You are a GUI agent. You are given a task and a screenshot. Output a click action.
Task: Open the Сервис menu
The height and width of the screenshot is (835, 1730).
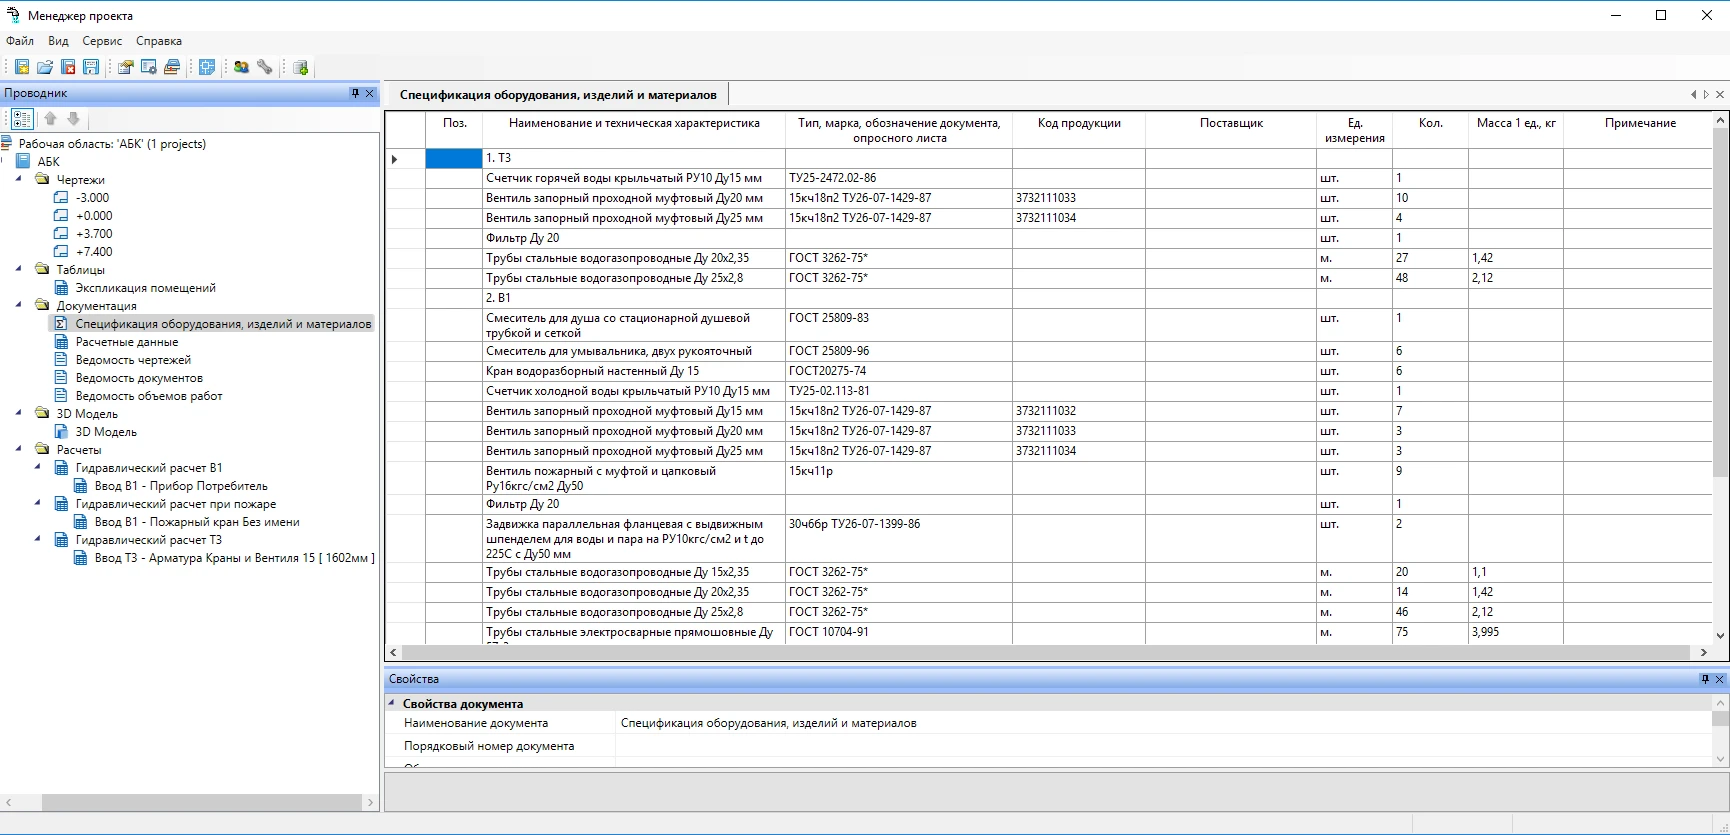pyautogui.click(x=102, y=41)
